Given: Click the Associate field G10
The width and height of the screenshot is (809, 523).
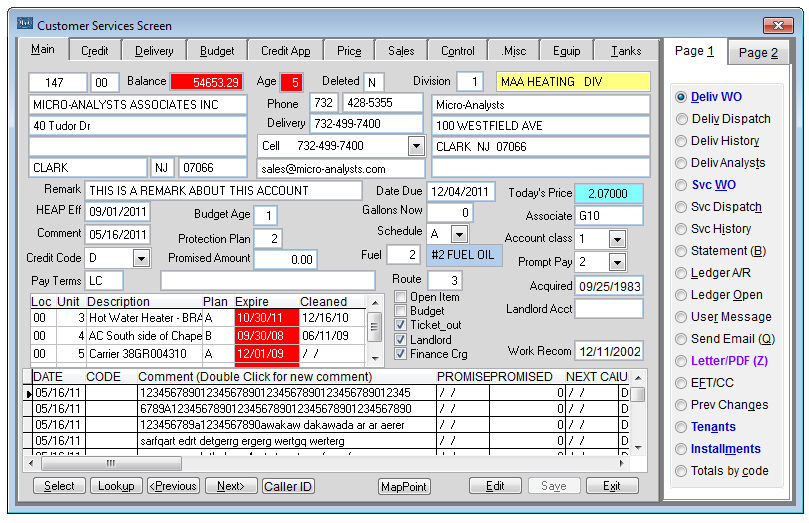Looking at the screenshot, I should (x=609, y=216).
